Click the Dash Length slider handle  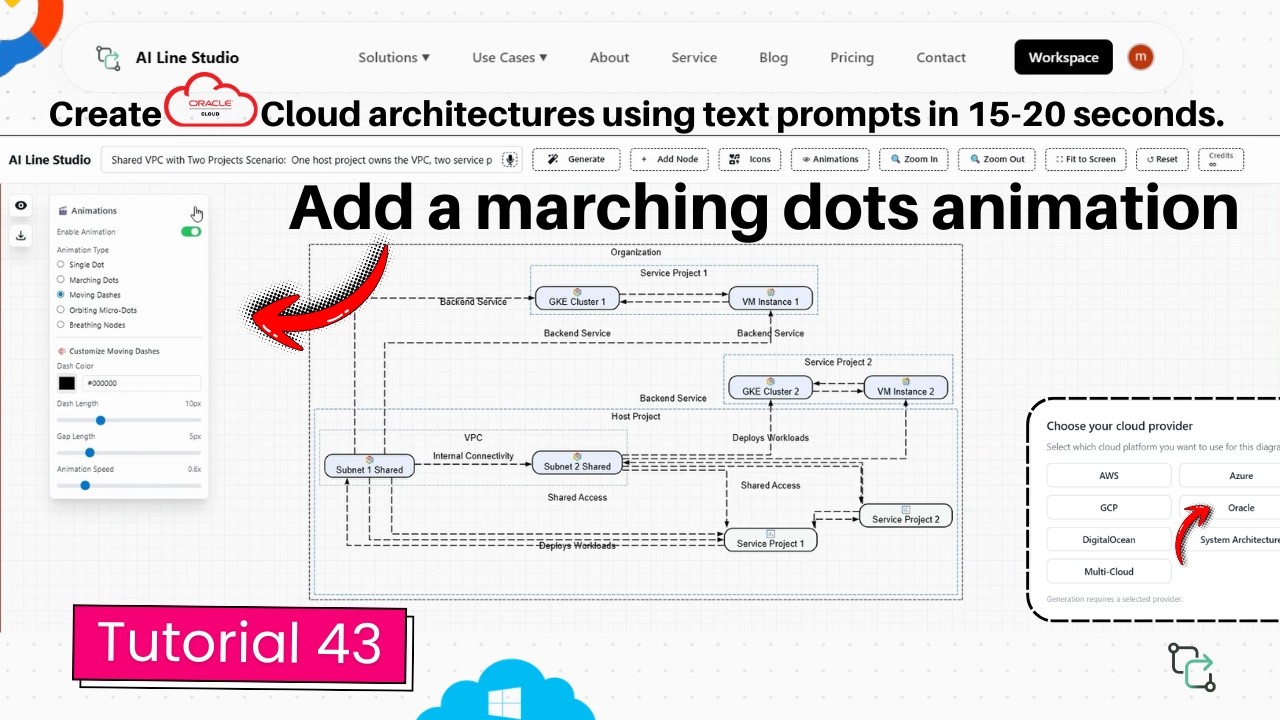[x=100, y=421]
